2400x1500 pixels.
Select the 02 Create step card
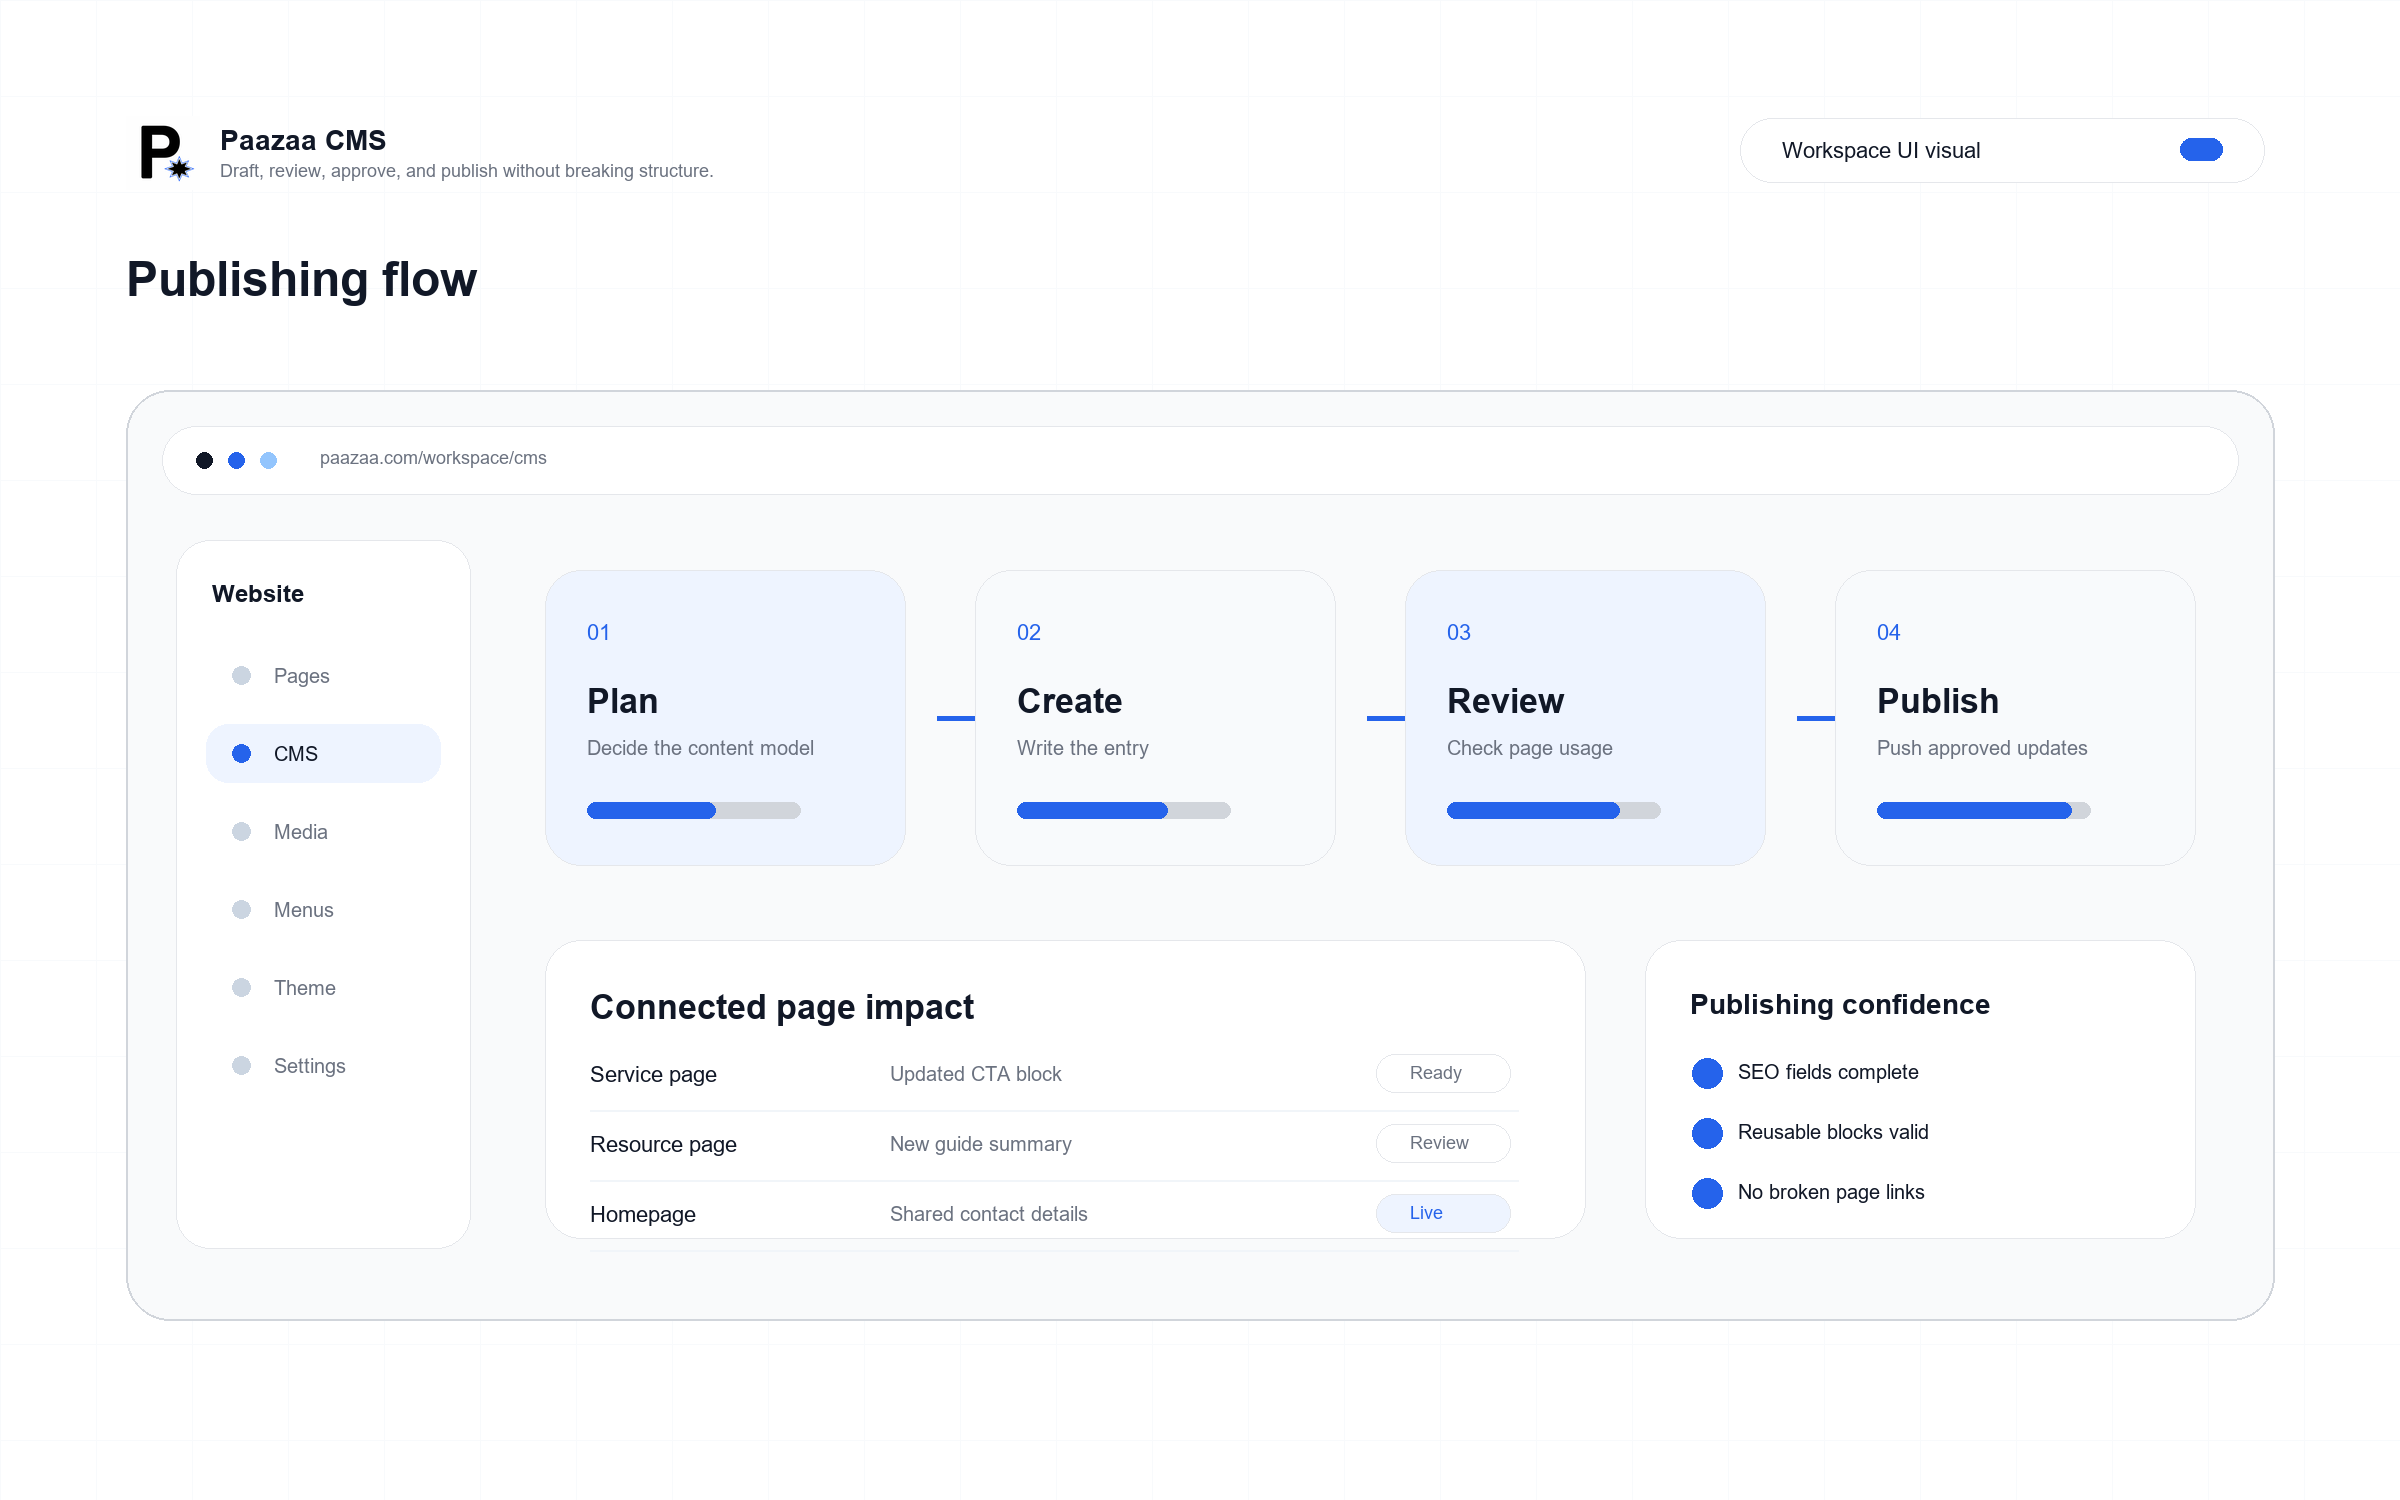tap(1155, 718)
